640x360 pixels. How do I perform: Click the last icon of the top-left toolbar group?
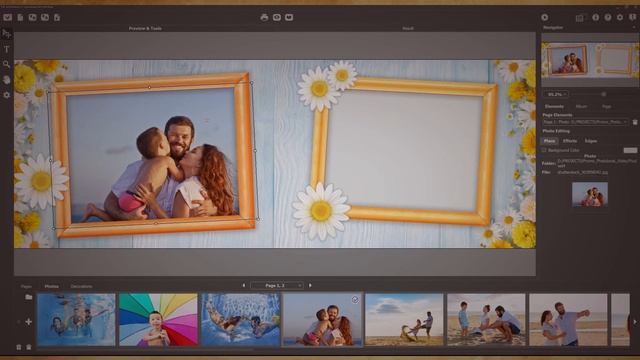pyautogui.click(x=57, y=17)
